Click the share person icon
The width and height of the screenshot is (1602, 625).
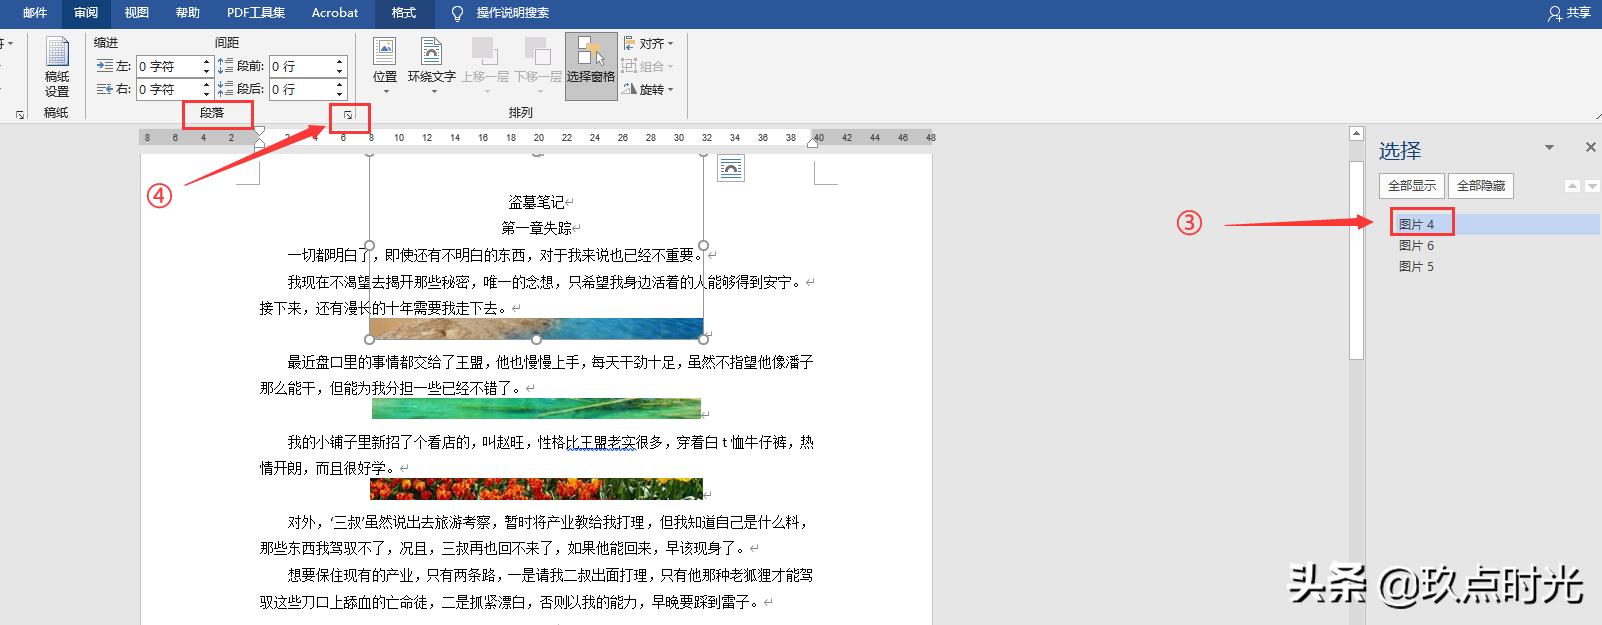1555,13
